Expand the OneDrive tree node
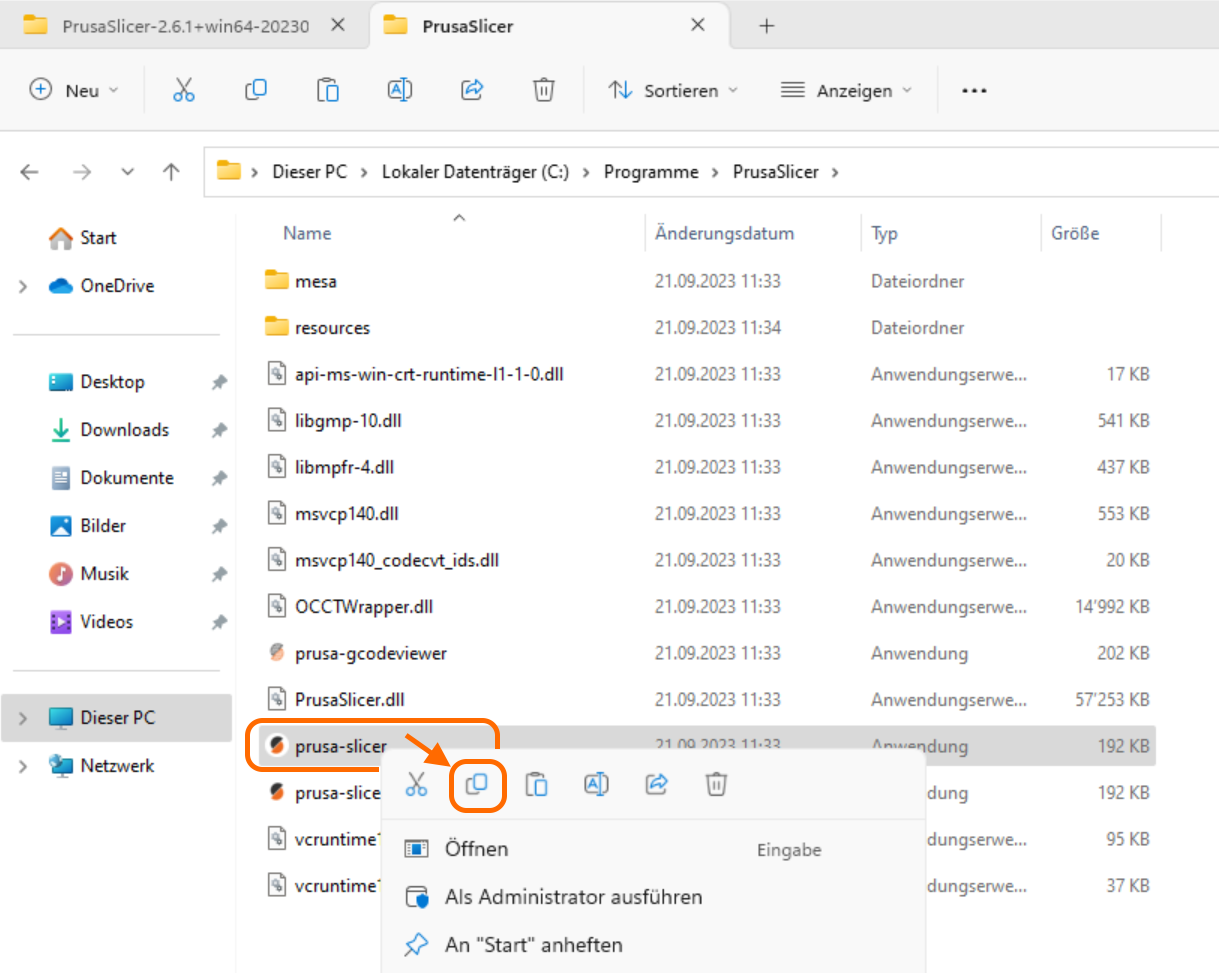The width and height of the screenshot is (1219, 973). click(x=23, y=287)
